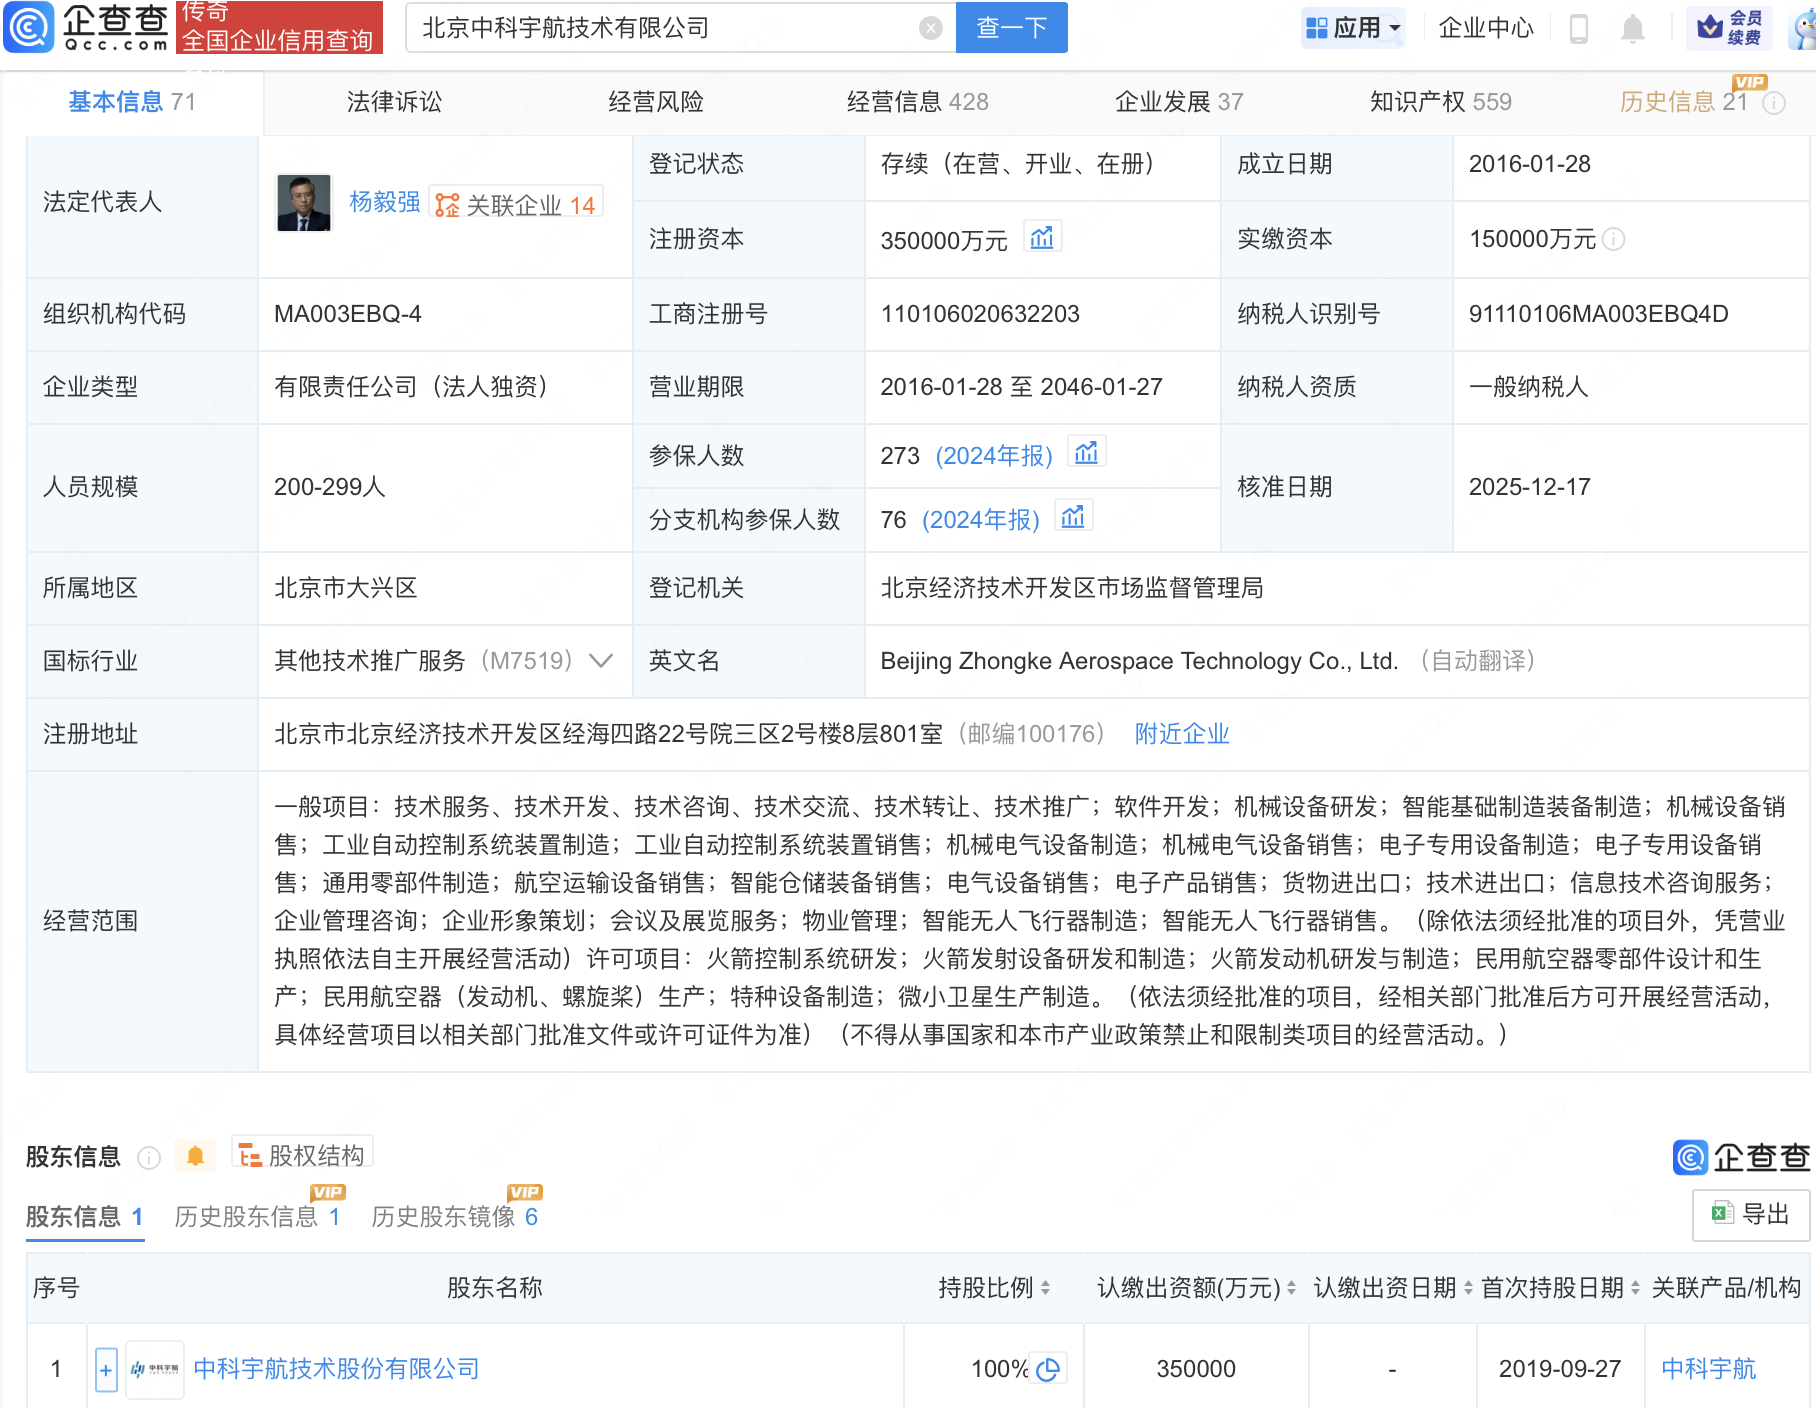
Task: Open 附近企业 nearby companies link
Action: click(1181, 734)
